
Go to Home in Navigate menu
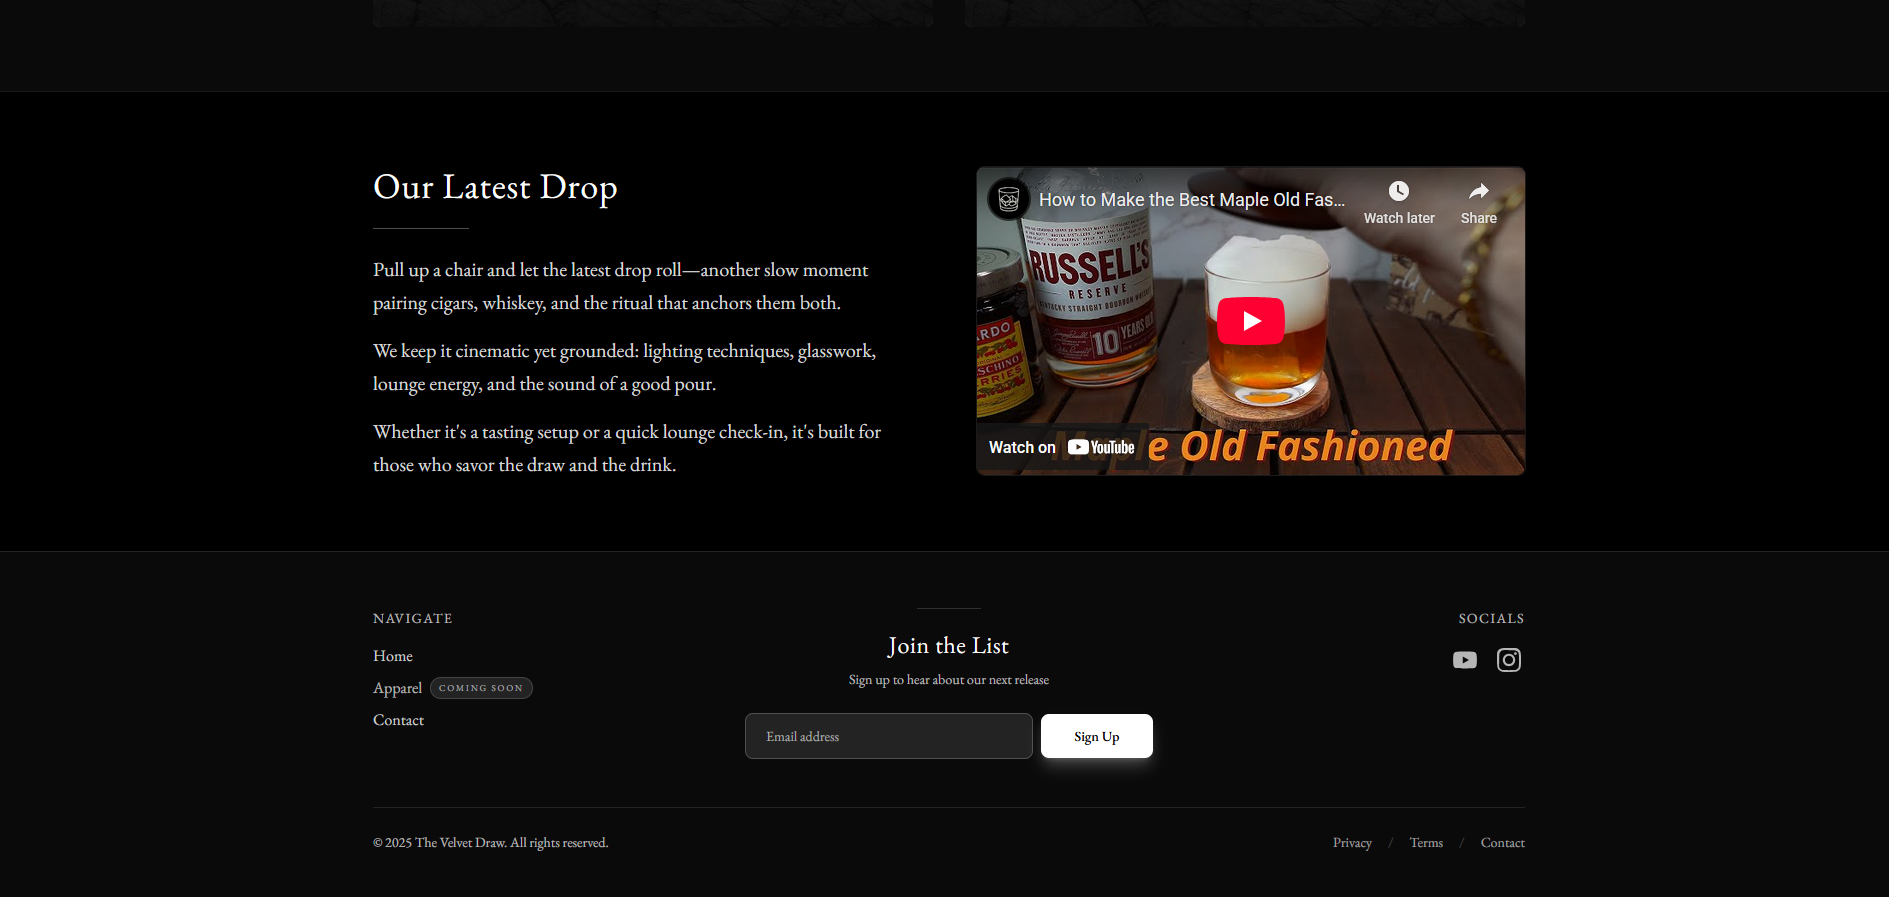tap(393, 656)
